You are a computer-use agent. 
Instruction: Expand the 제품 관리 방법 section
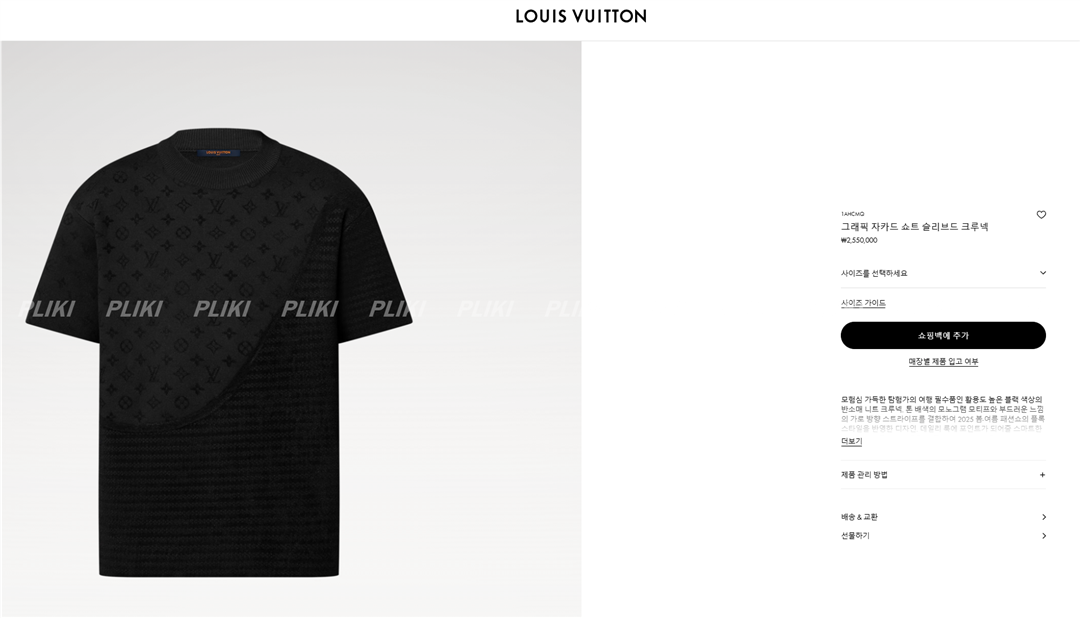pos(943,475)
